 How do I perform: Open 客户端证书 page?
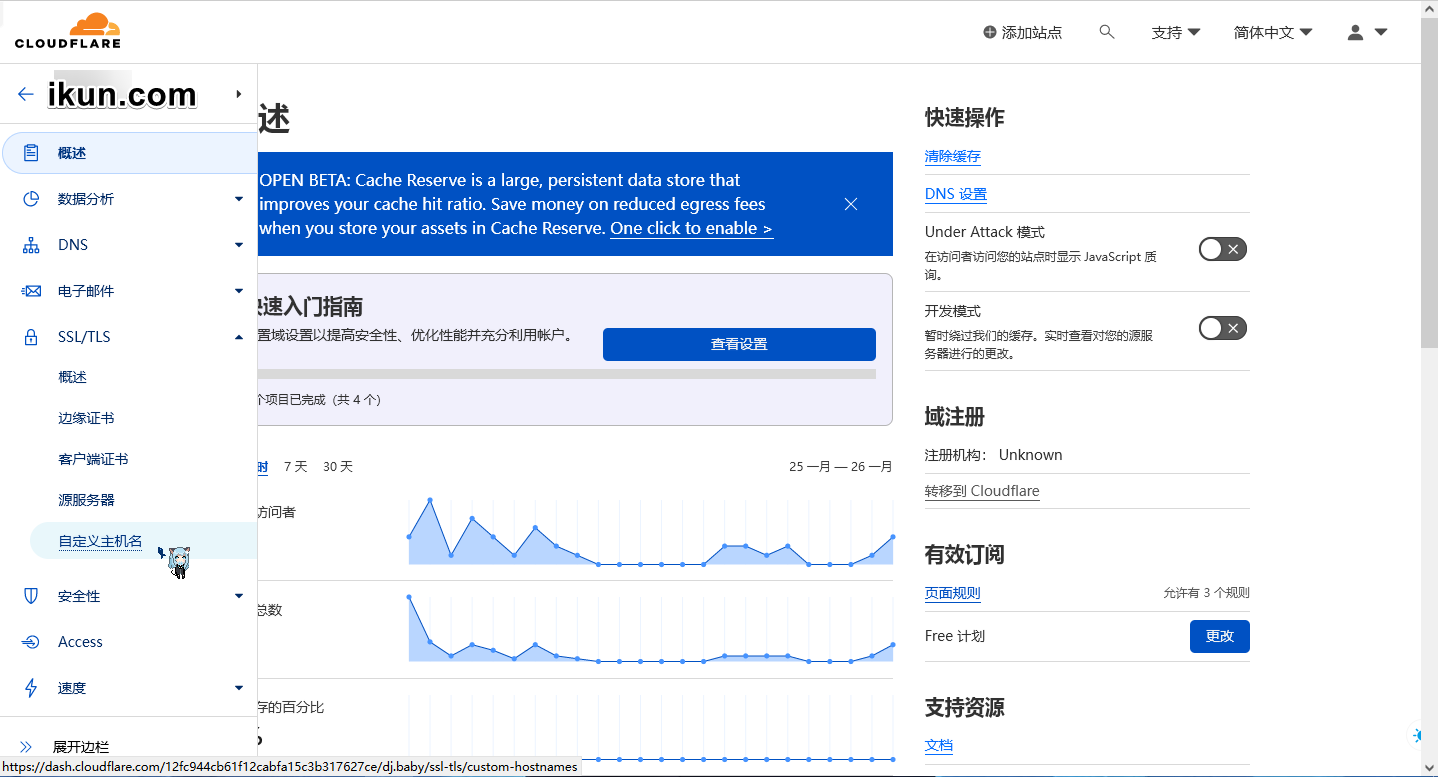point(93,459)
